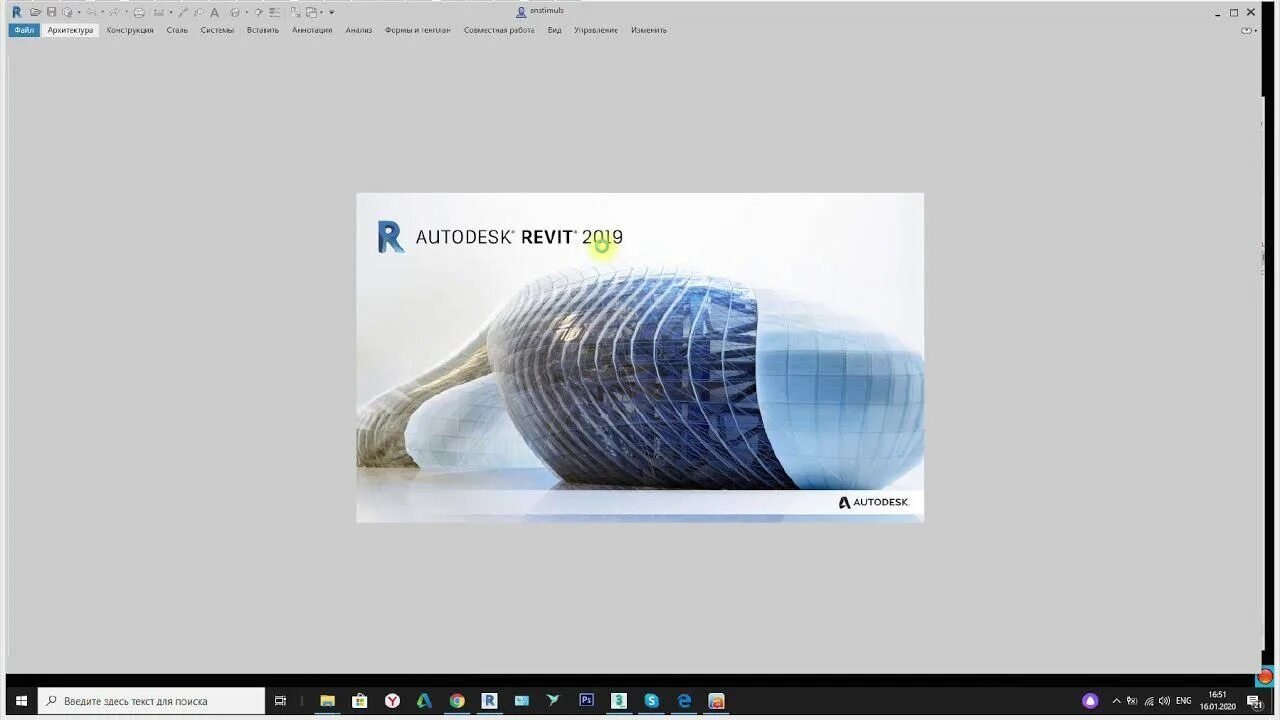Switch to the Аннотация ribbon tab
The height and width of the screenshot is (720, 1280).
312,30
